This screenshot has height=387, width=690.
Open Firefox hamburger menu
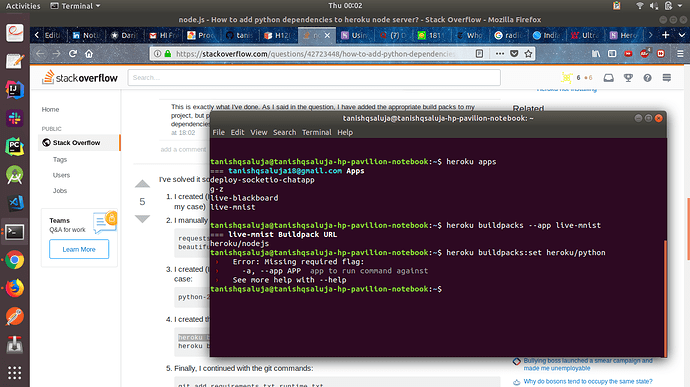680,54
